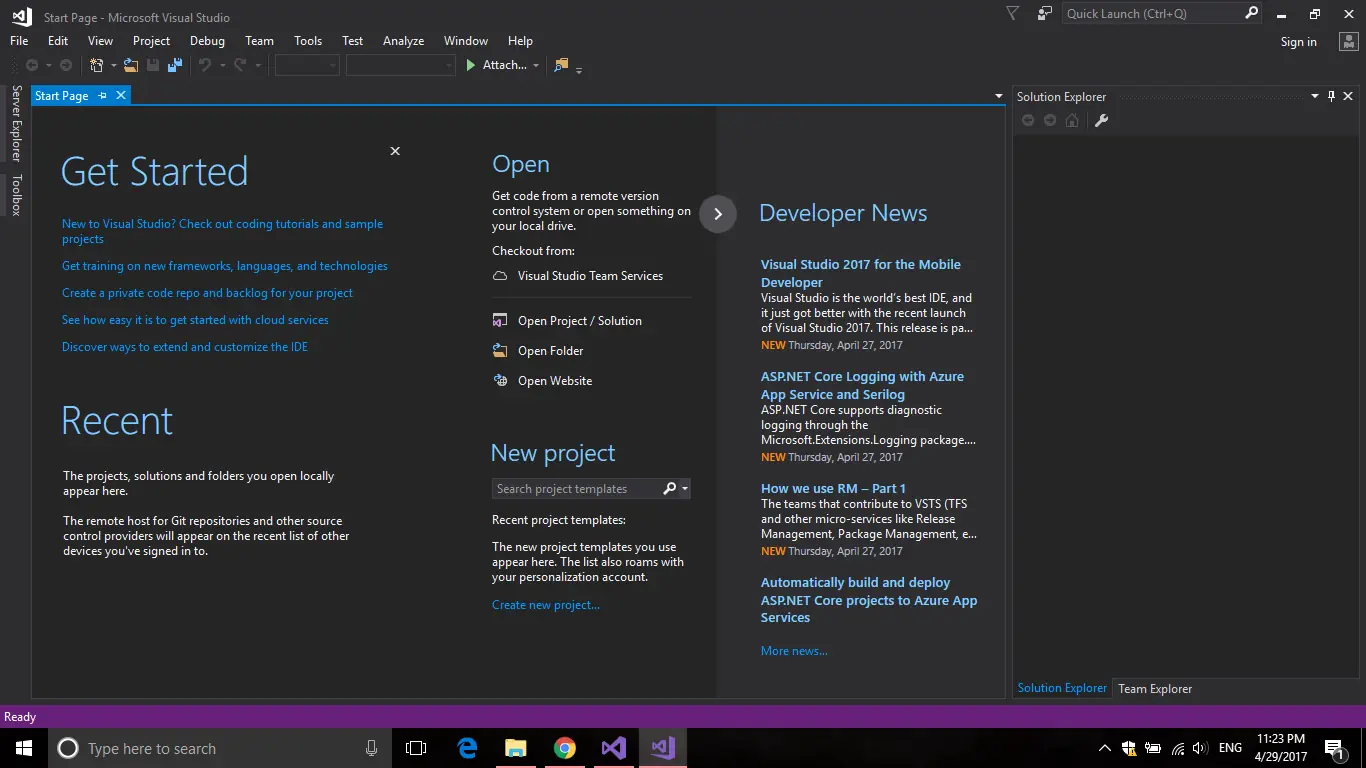Open the New Project icon's dropdown arrow
The height and width of the screenshot is (768, 1366).
(x=113, y=66)
